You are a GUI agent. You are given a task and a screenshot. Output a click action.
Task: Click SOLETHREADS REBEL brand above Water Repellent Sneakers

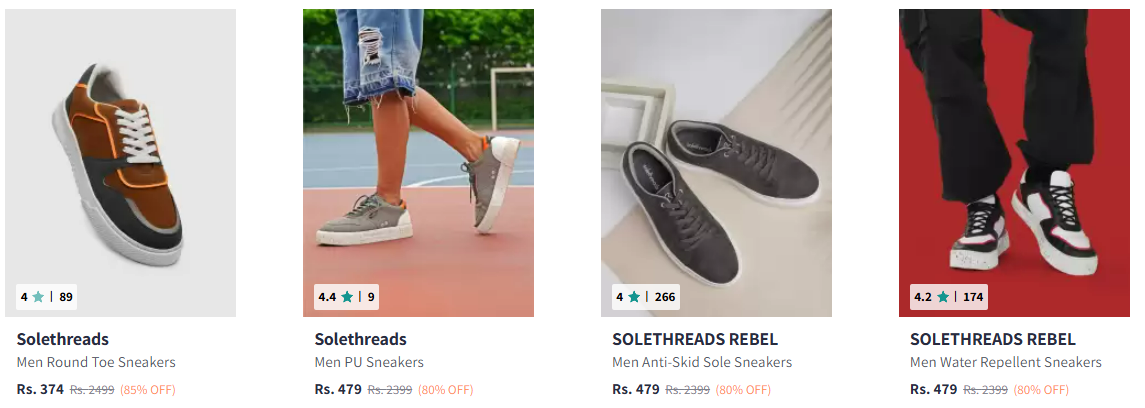tap(993, 339)
